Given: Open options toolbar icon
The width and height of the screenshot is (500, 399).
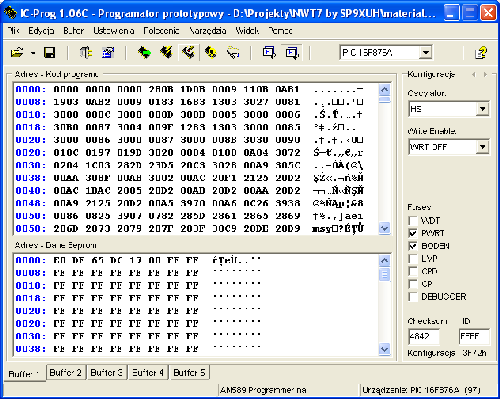Looking at the screenshot, I should (108, 53).
